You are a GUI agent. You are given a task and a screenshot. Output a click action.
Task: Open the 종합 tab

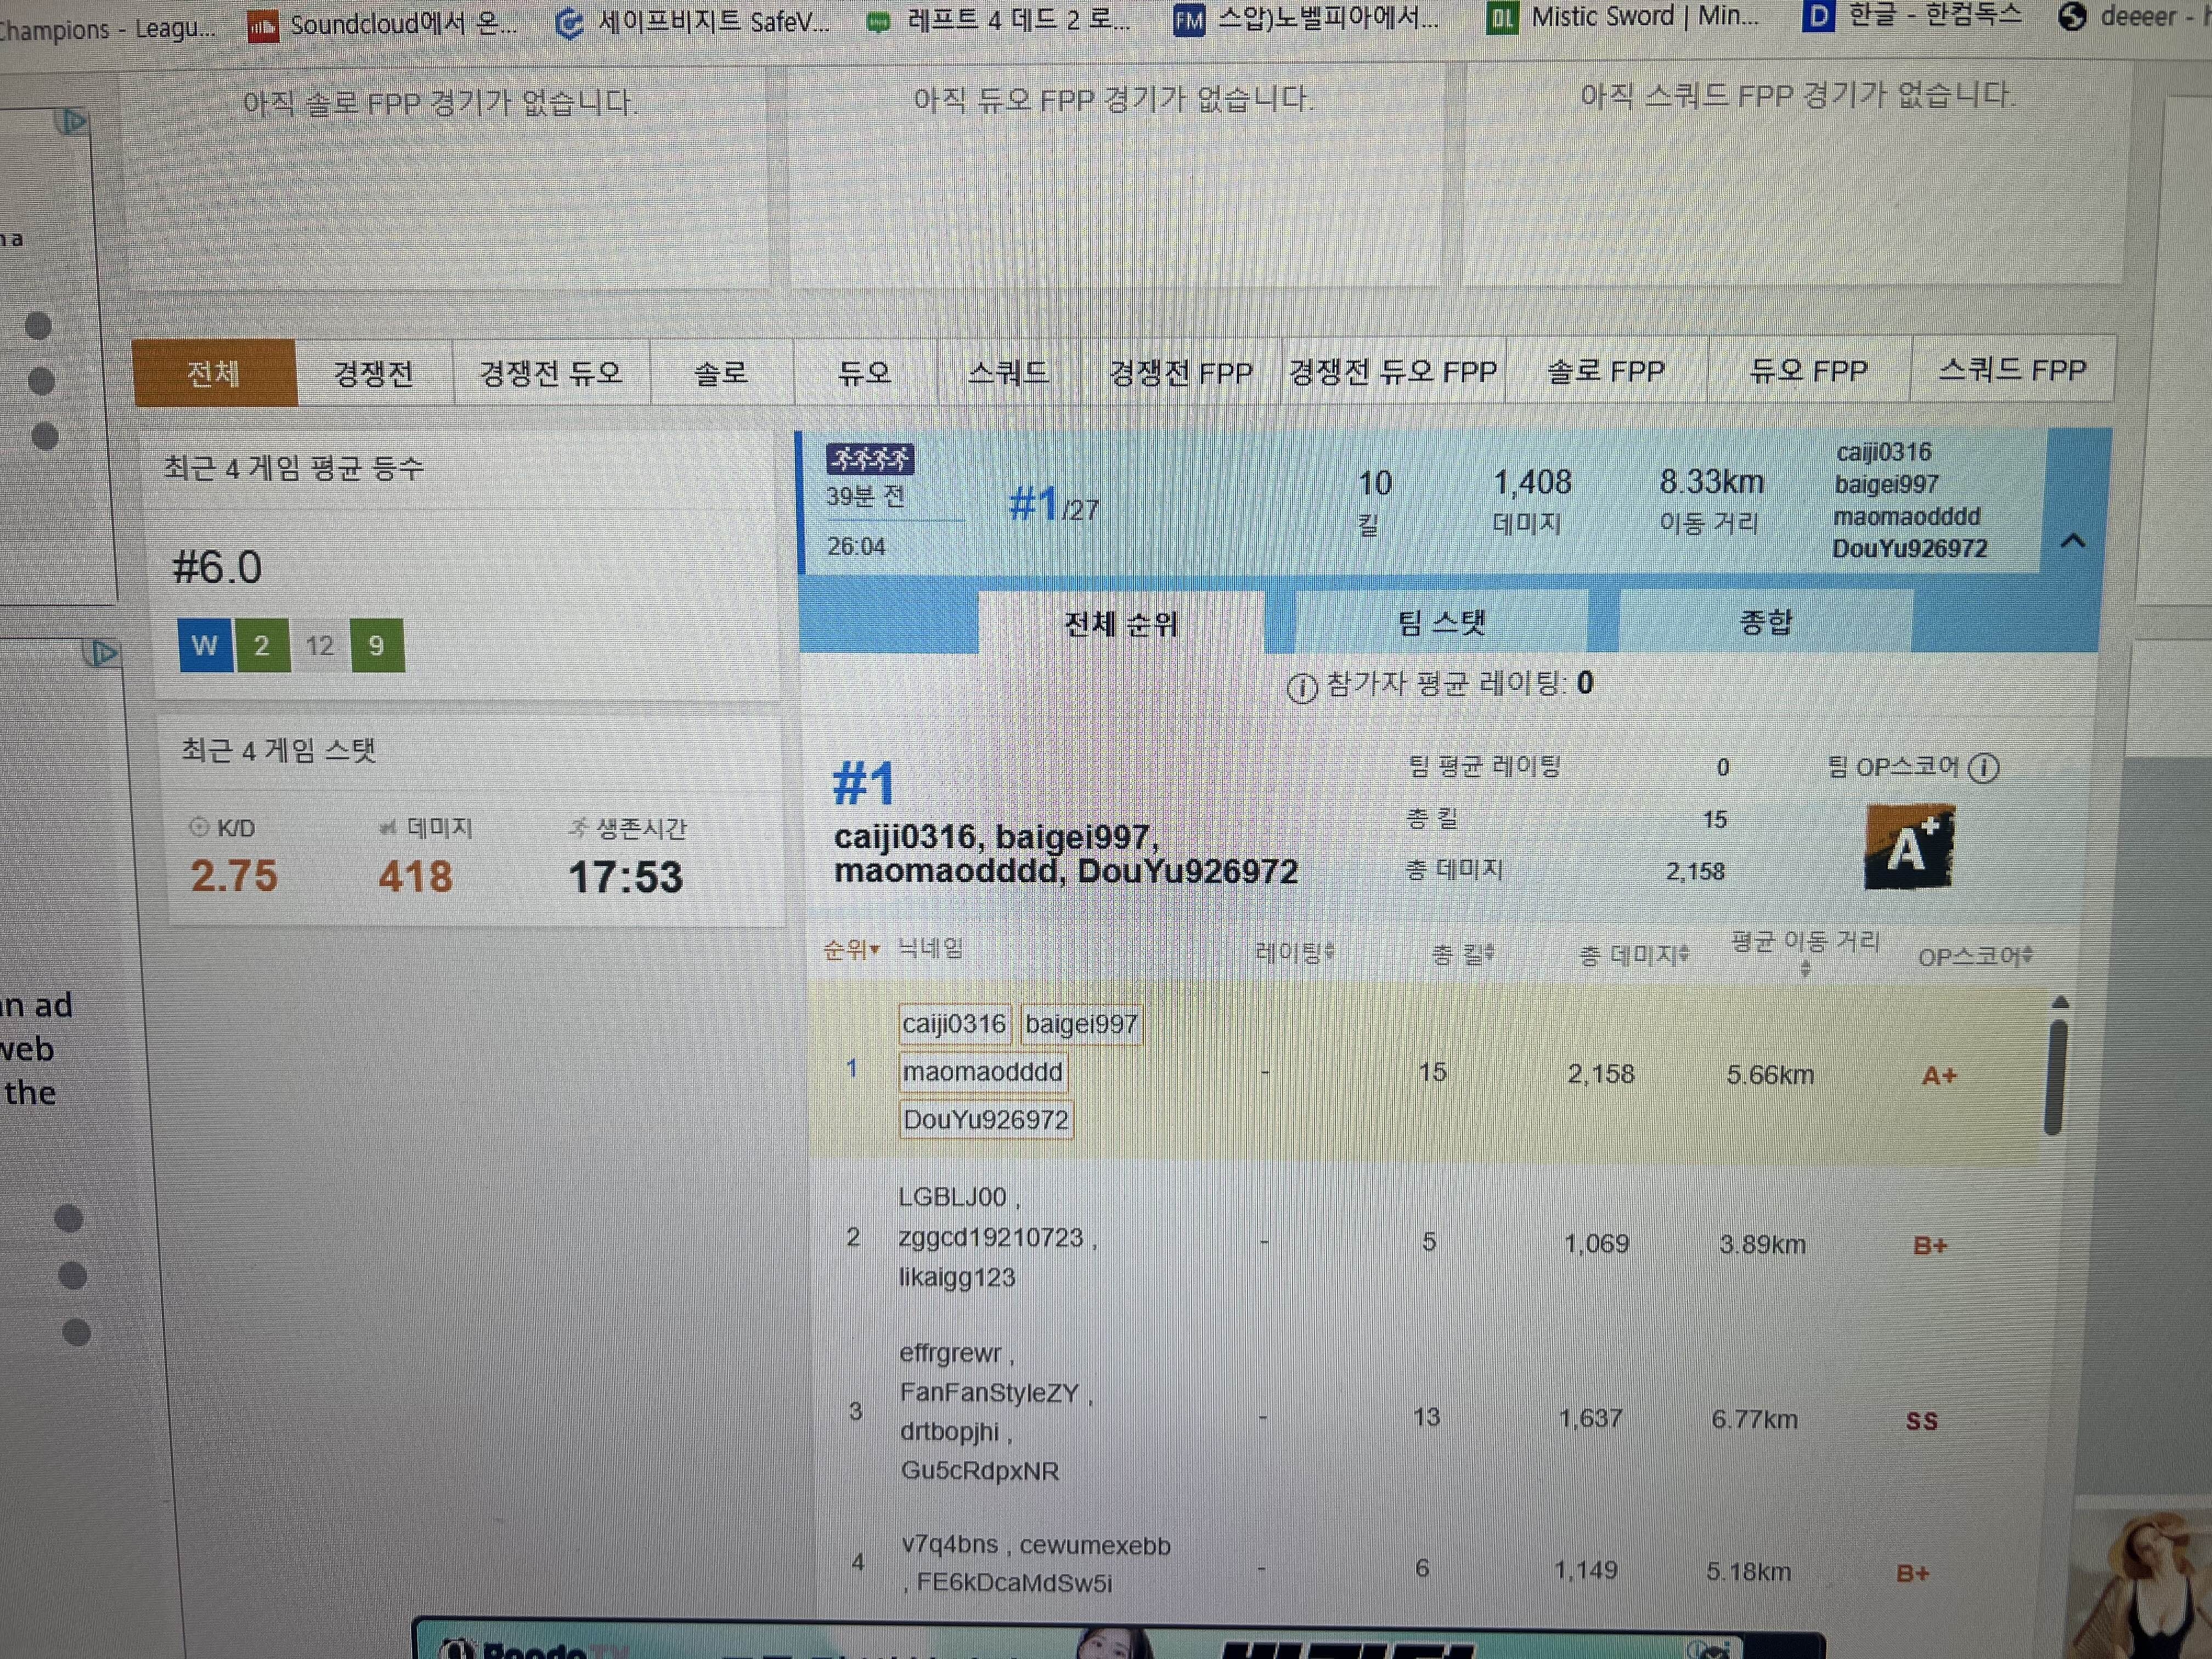click(1765, 622)
